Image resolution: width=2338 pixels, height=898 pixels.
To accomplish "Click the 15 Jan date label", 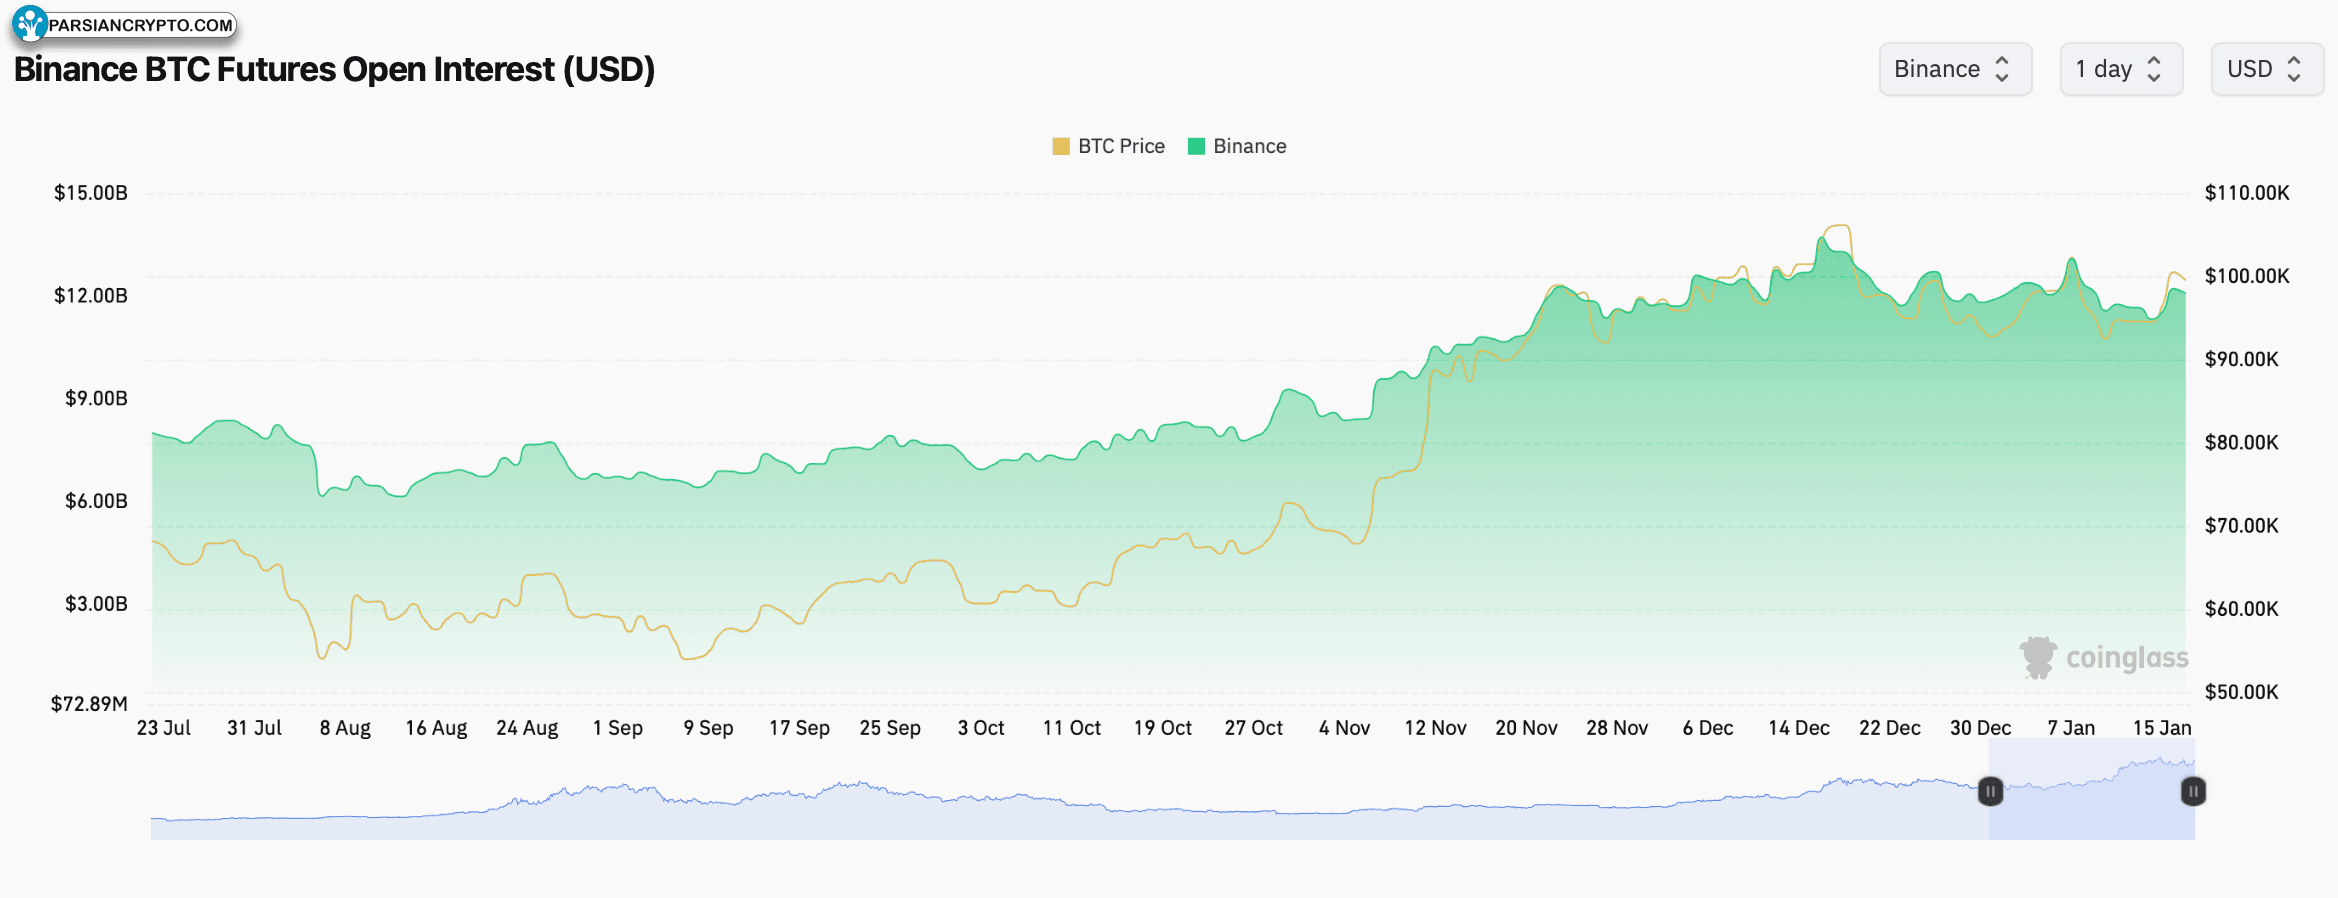I will point(2162,728).
